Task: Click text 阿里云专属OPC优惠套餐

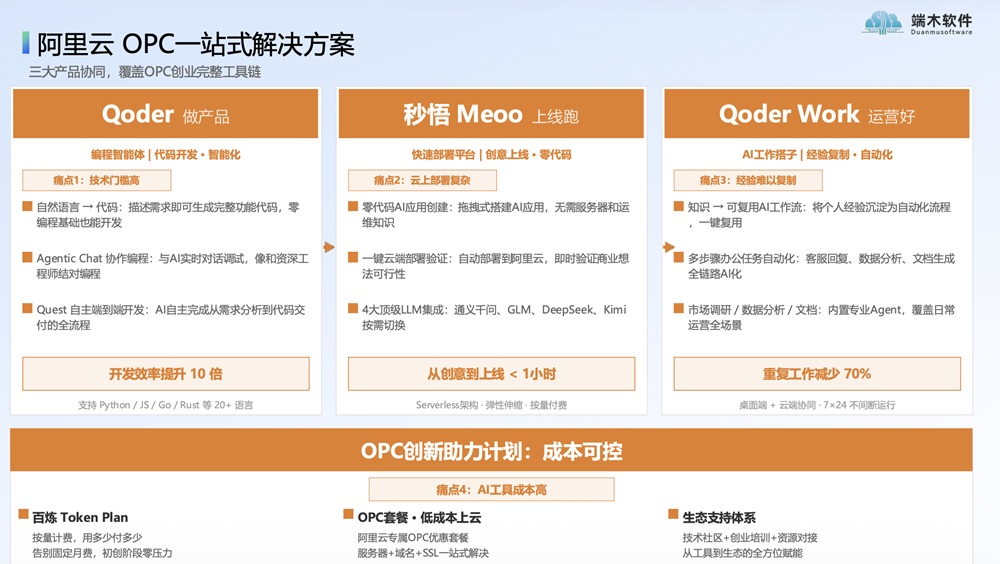Action: [413, 538]
